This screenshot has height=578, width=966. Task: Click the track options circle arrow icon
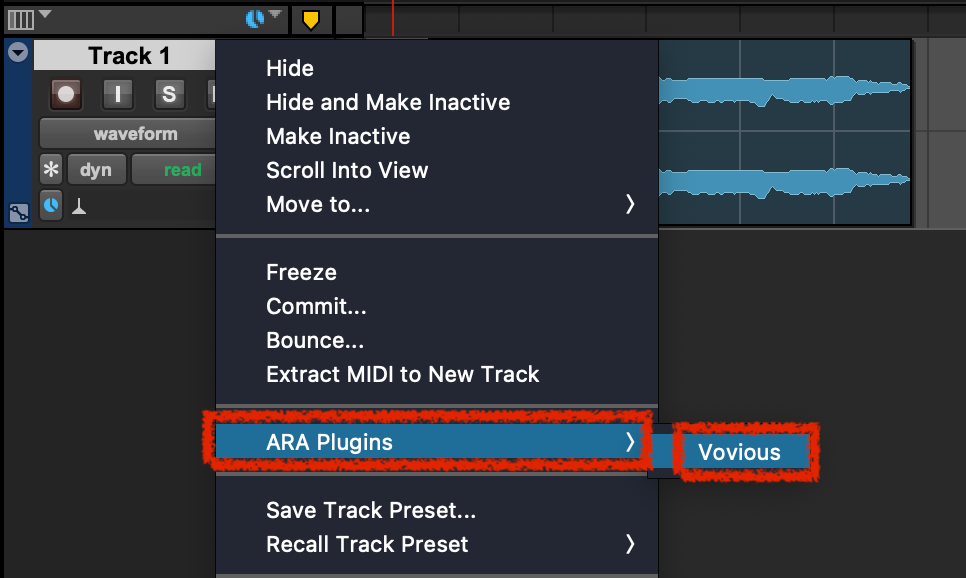click(18, 53)
